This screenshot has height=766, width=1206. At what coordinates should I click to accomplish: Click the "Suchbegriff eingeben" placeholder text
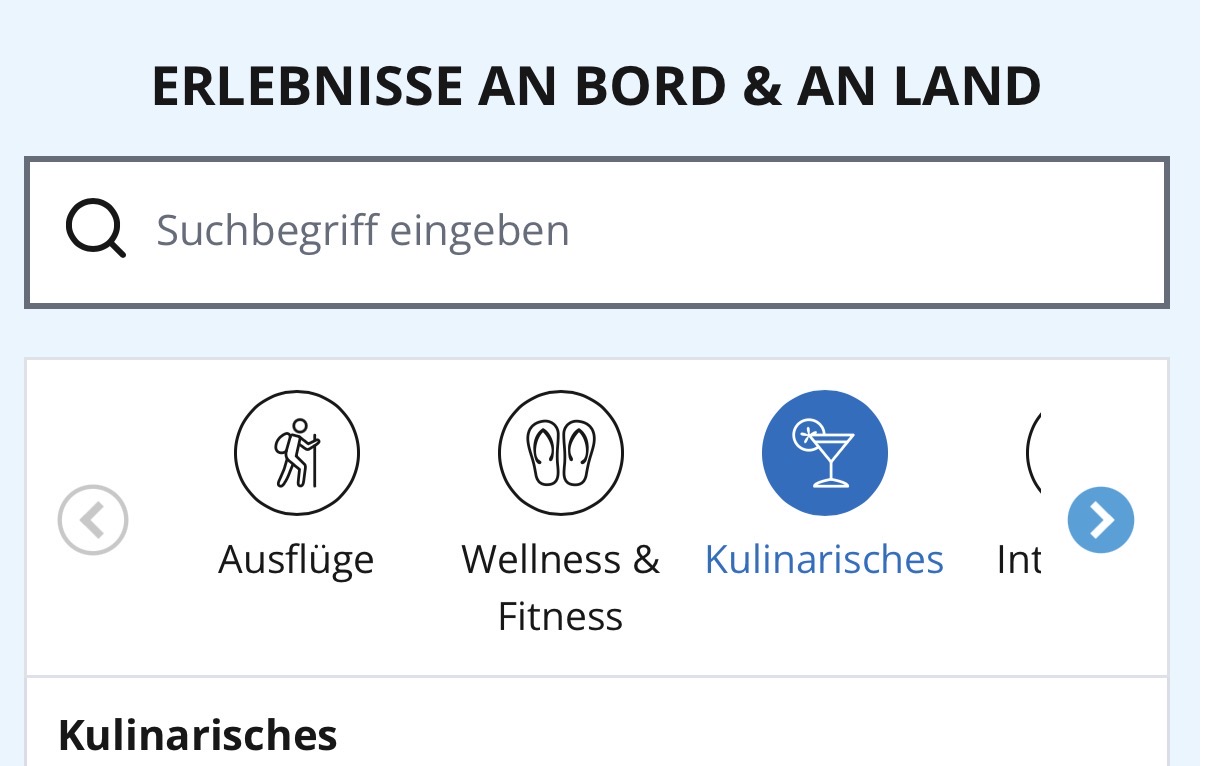[x=363, y=231]
